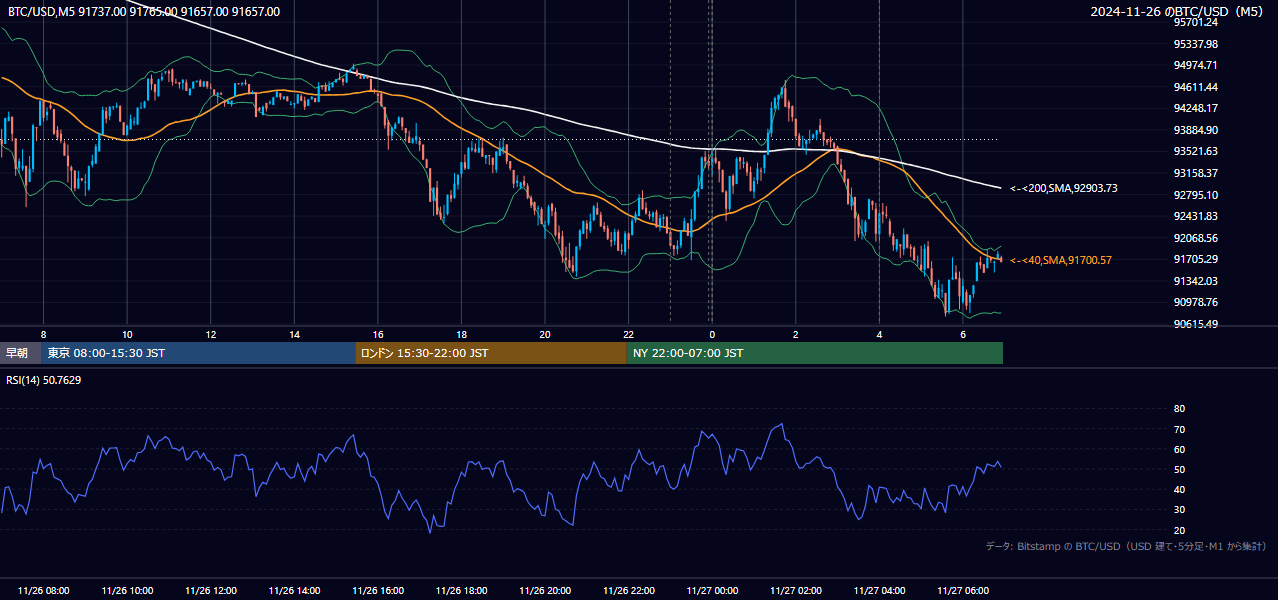Click the bottom time label 11/26 16:00
The height and width of the screenshot is (600, 1278).
tap(378, 590)
